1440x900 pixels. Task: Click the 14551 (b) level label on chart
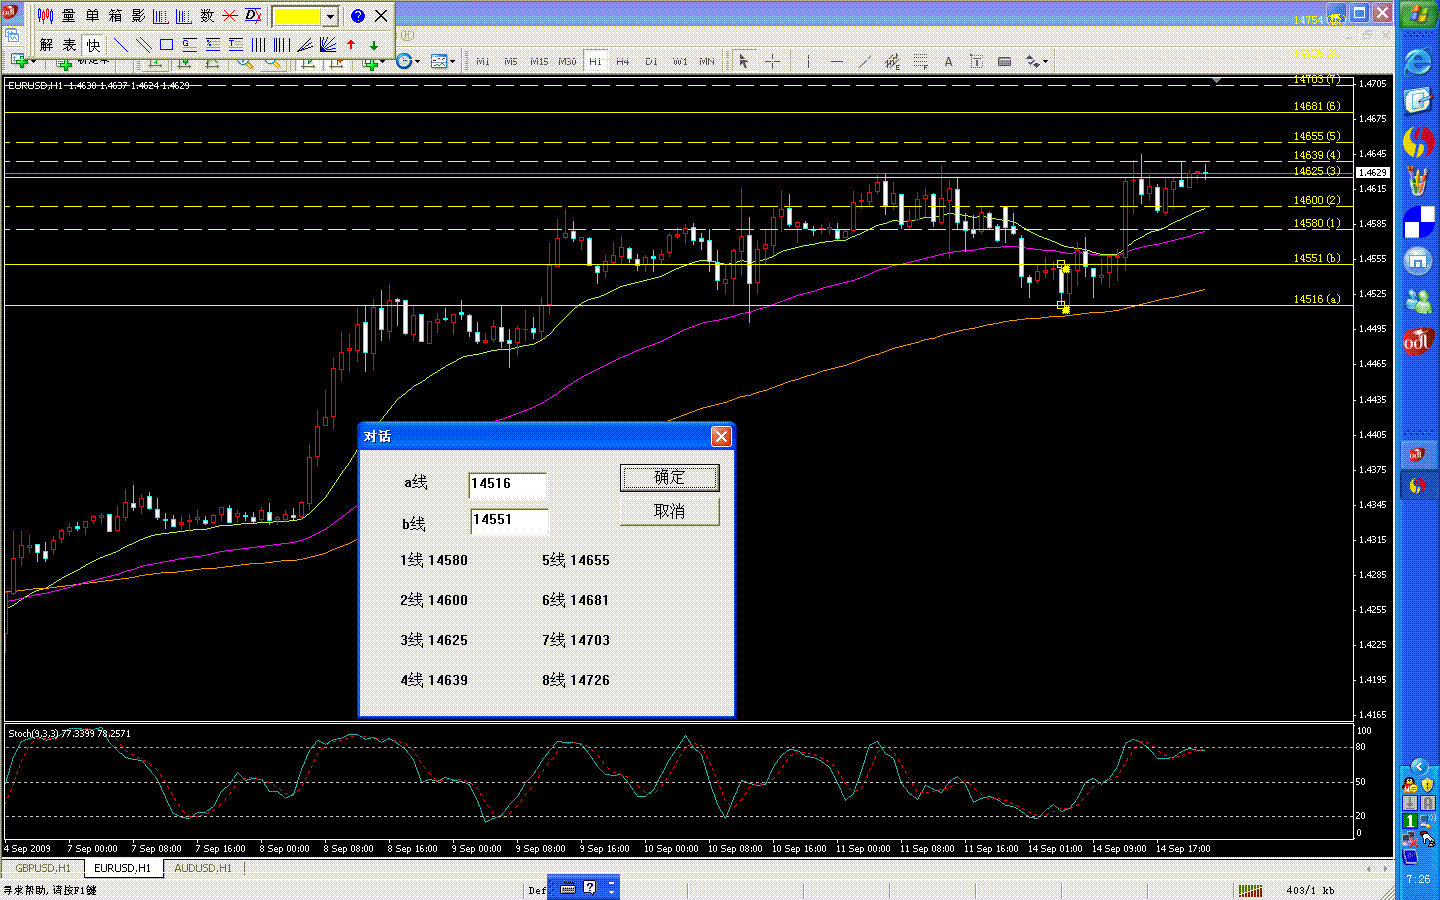[1317, 258]
